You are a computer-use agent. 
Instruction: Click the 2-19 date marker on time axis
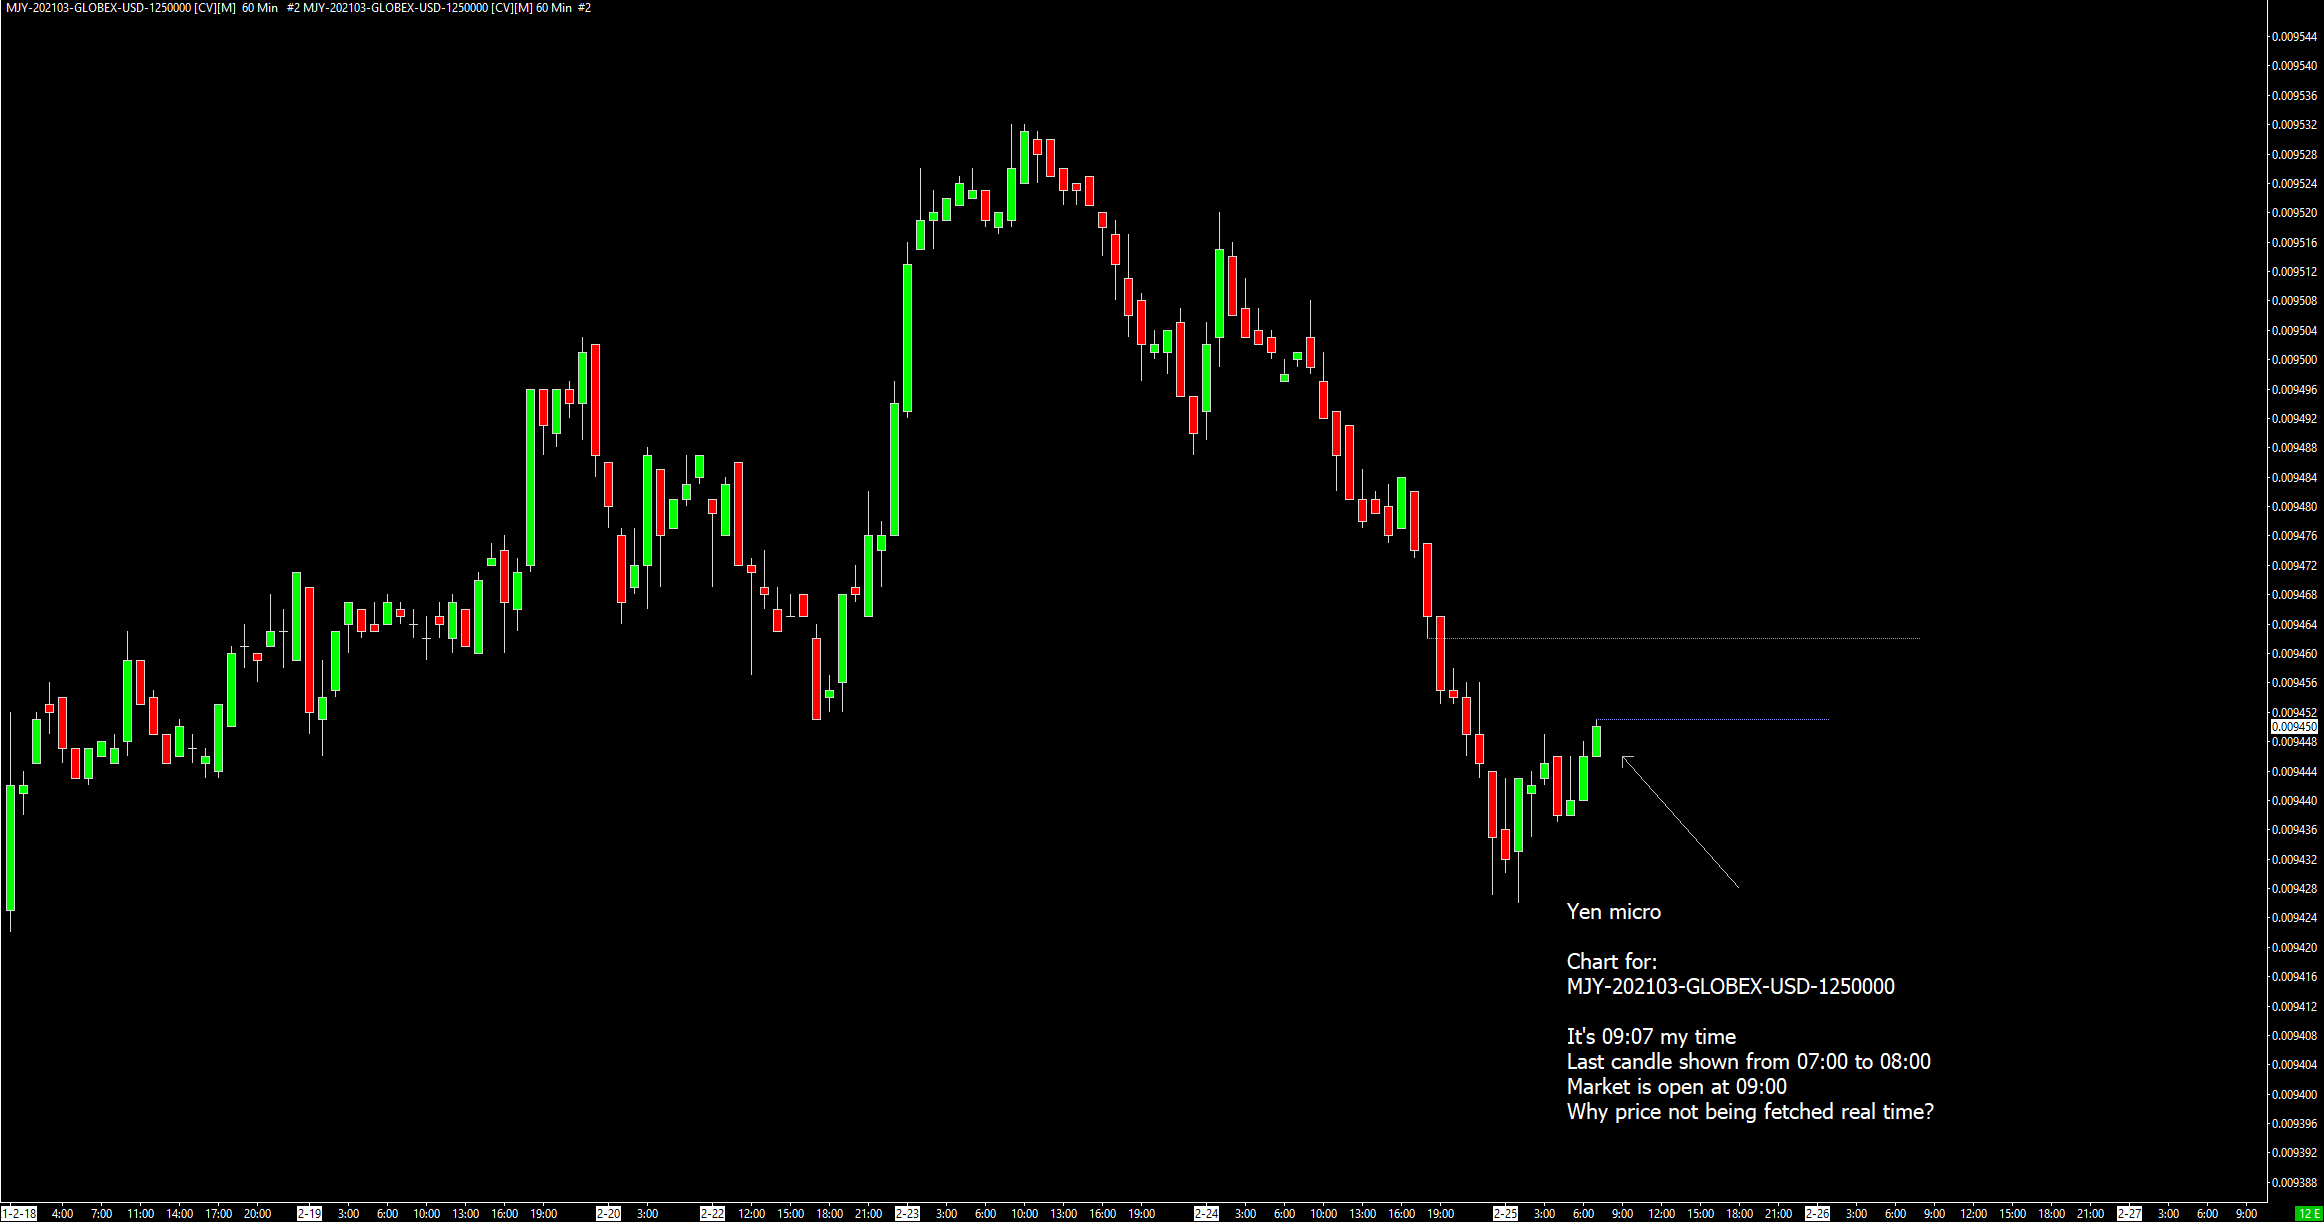[309, 1214]
